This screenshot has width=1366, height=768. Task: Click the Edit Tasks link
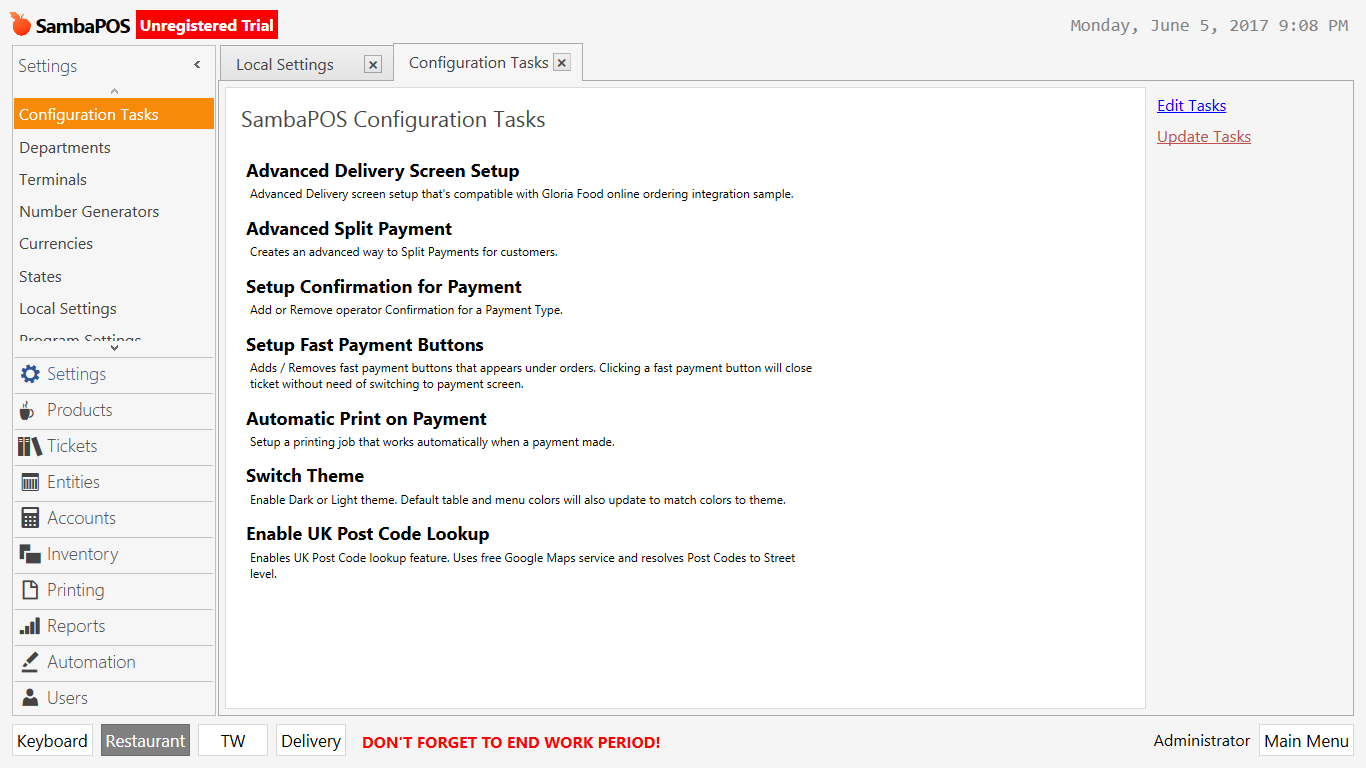[x=1191, y=105]
